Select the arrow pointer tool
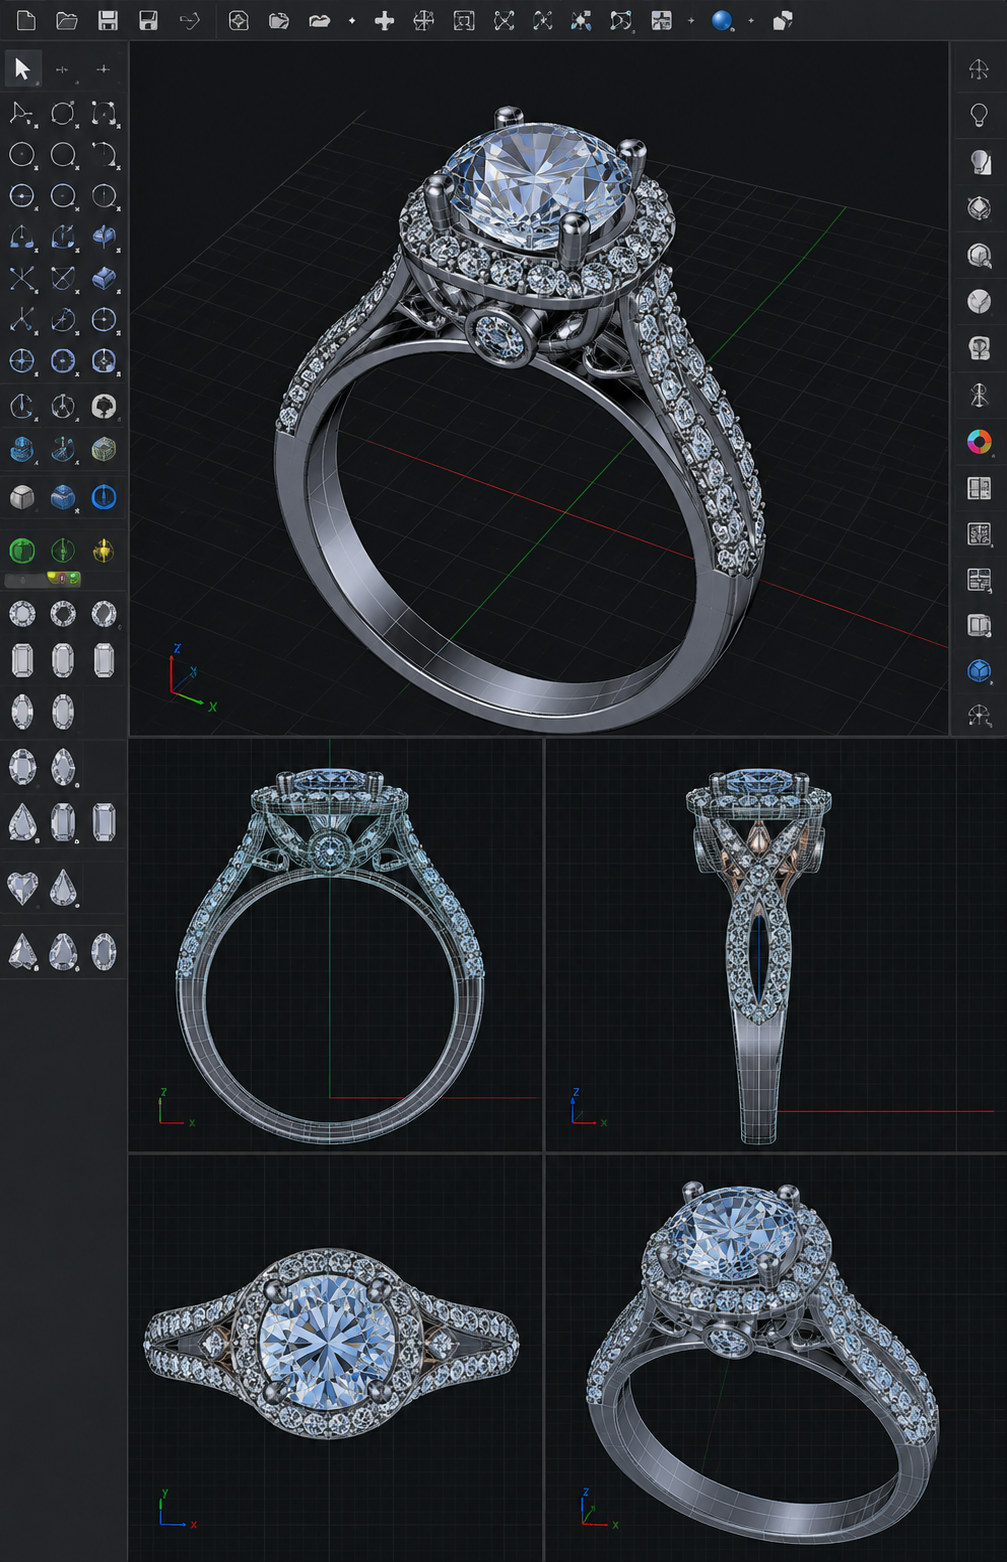This screenshot has width=1007, height=1562. tap(22, 69)
